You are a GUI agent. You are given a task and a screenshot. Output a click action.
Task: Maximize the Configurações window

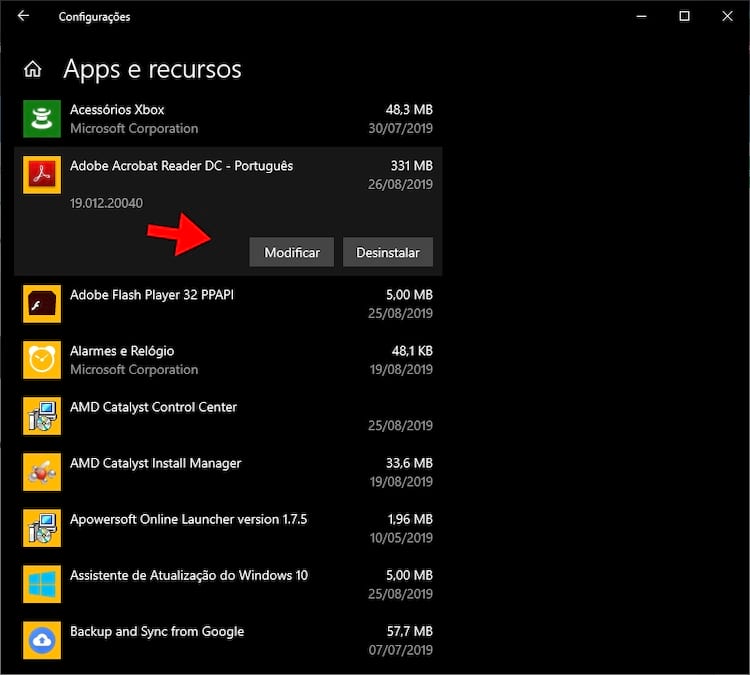tap(684, 16)
